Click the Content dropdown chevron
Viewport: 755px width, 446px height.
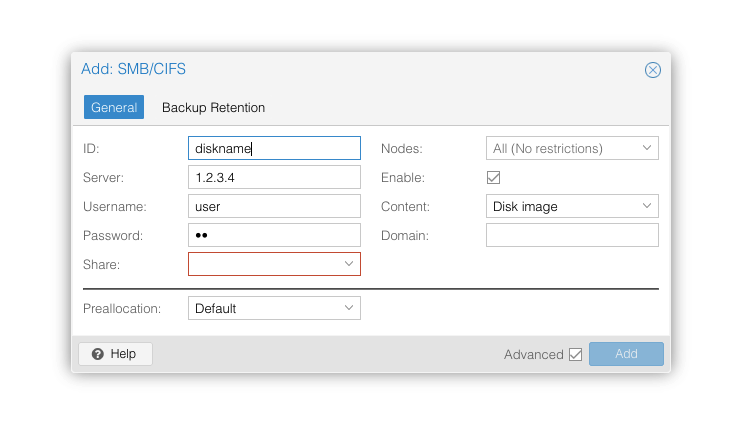tap(647, 206)
